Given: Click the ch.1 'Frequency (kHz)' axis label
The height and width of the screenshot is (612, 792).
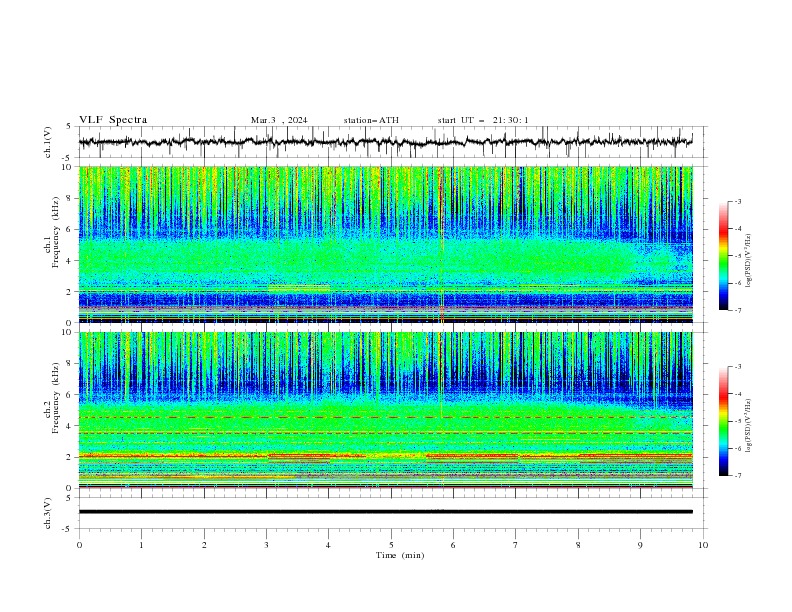Looking at the screenshot, I should coord(56,233).
